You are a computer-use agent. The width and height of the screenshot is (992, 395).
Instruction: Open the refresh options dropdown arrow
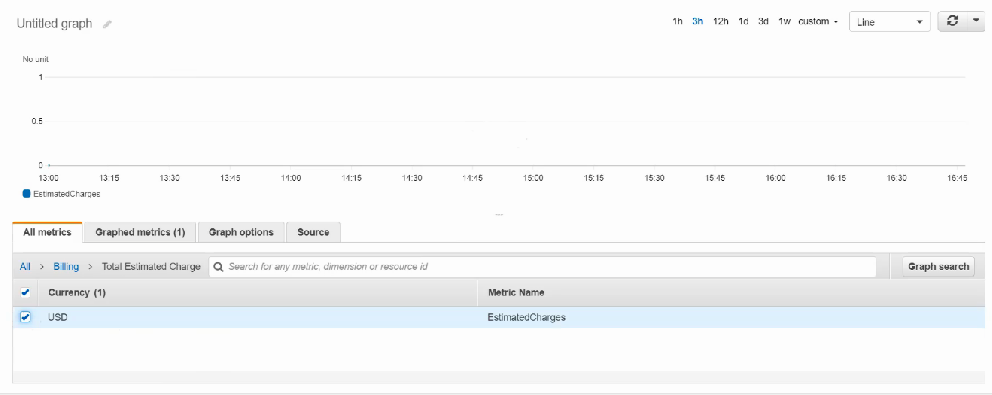(x=976, y=21)
